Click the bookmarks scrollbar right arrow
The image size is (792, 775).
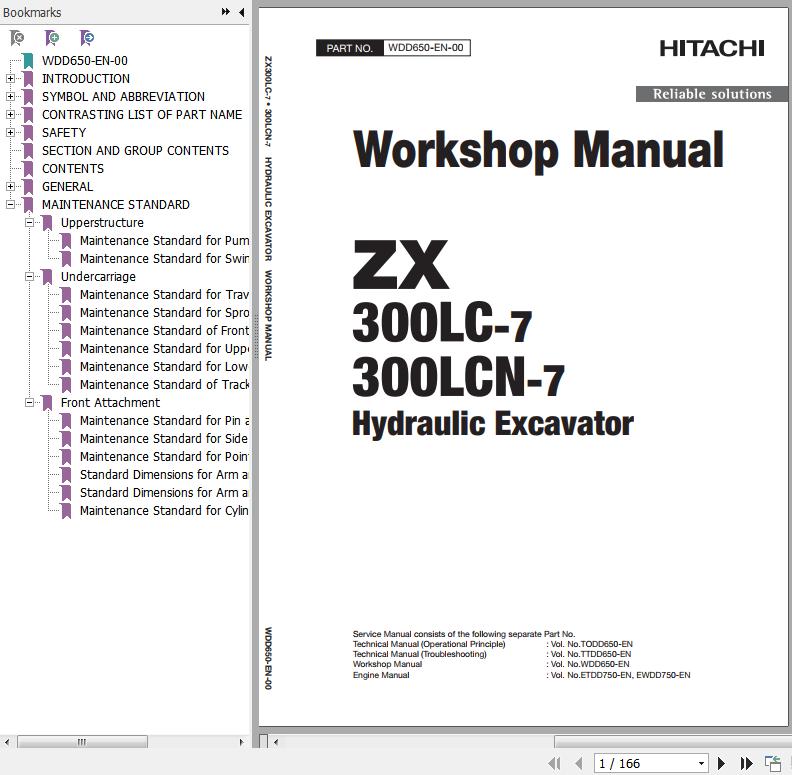[x=241, y=742]
